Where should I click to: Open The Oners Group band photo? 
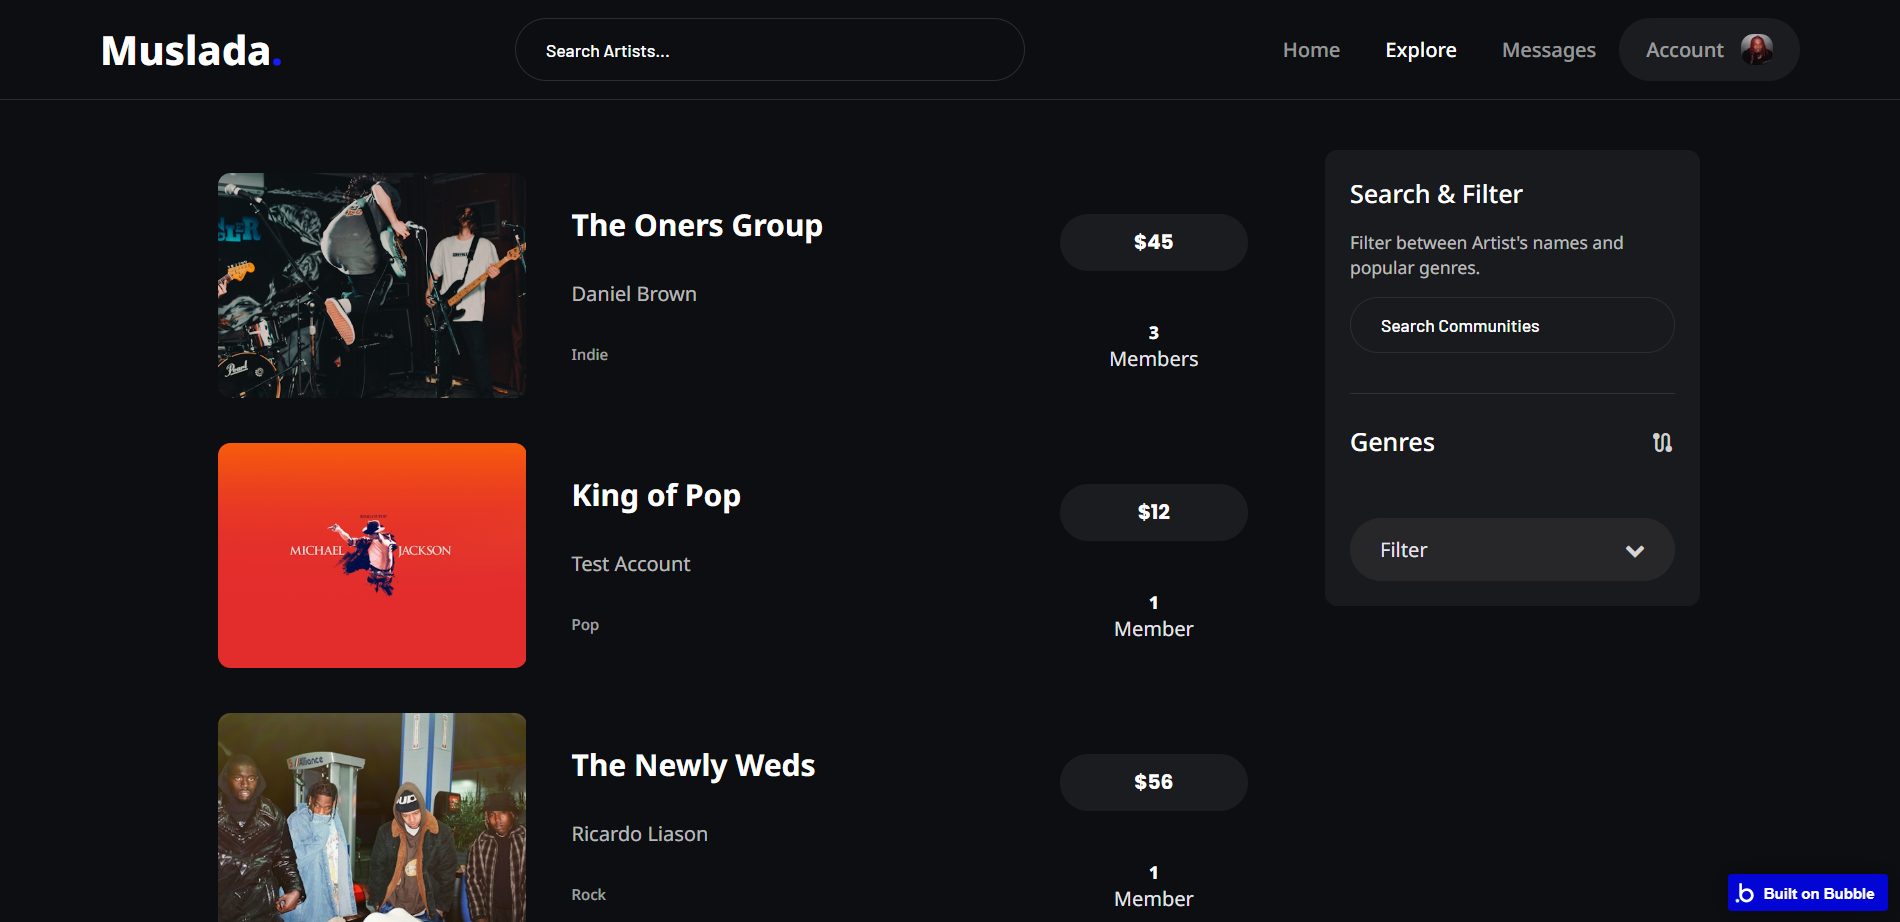[372, 286]
